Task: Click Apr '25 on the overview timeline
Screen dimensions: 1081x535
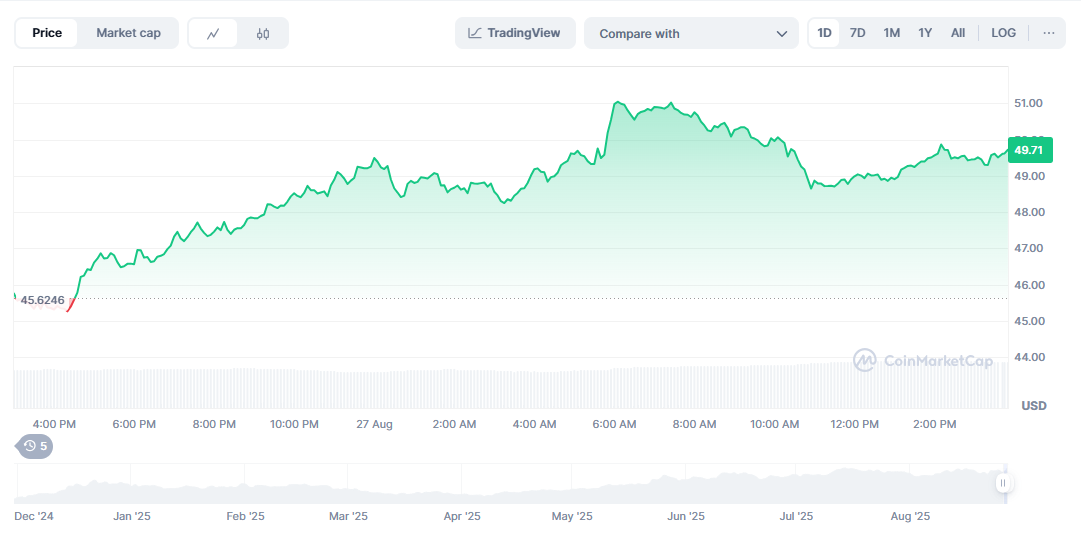Action: pos(462,516)
